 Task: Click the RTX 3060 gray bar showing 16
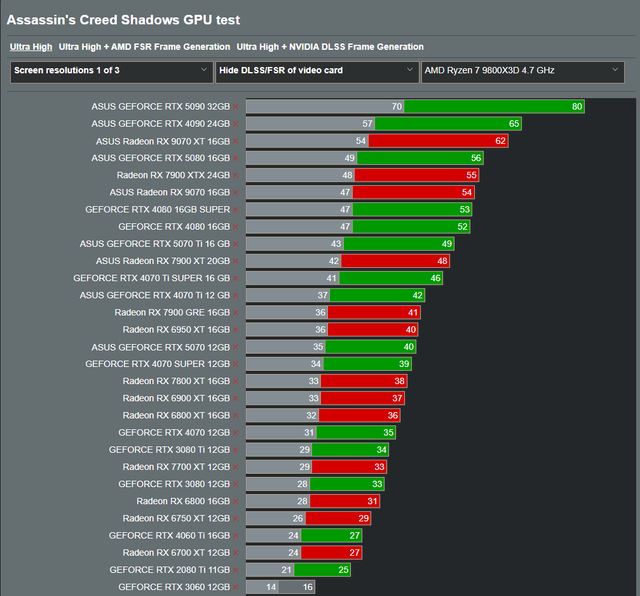[x=297, y=587]
